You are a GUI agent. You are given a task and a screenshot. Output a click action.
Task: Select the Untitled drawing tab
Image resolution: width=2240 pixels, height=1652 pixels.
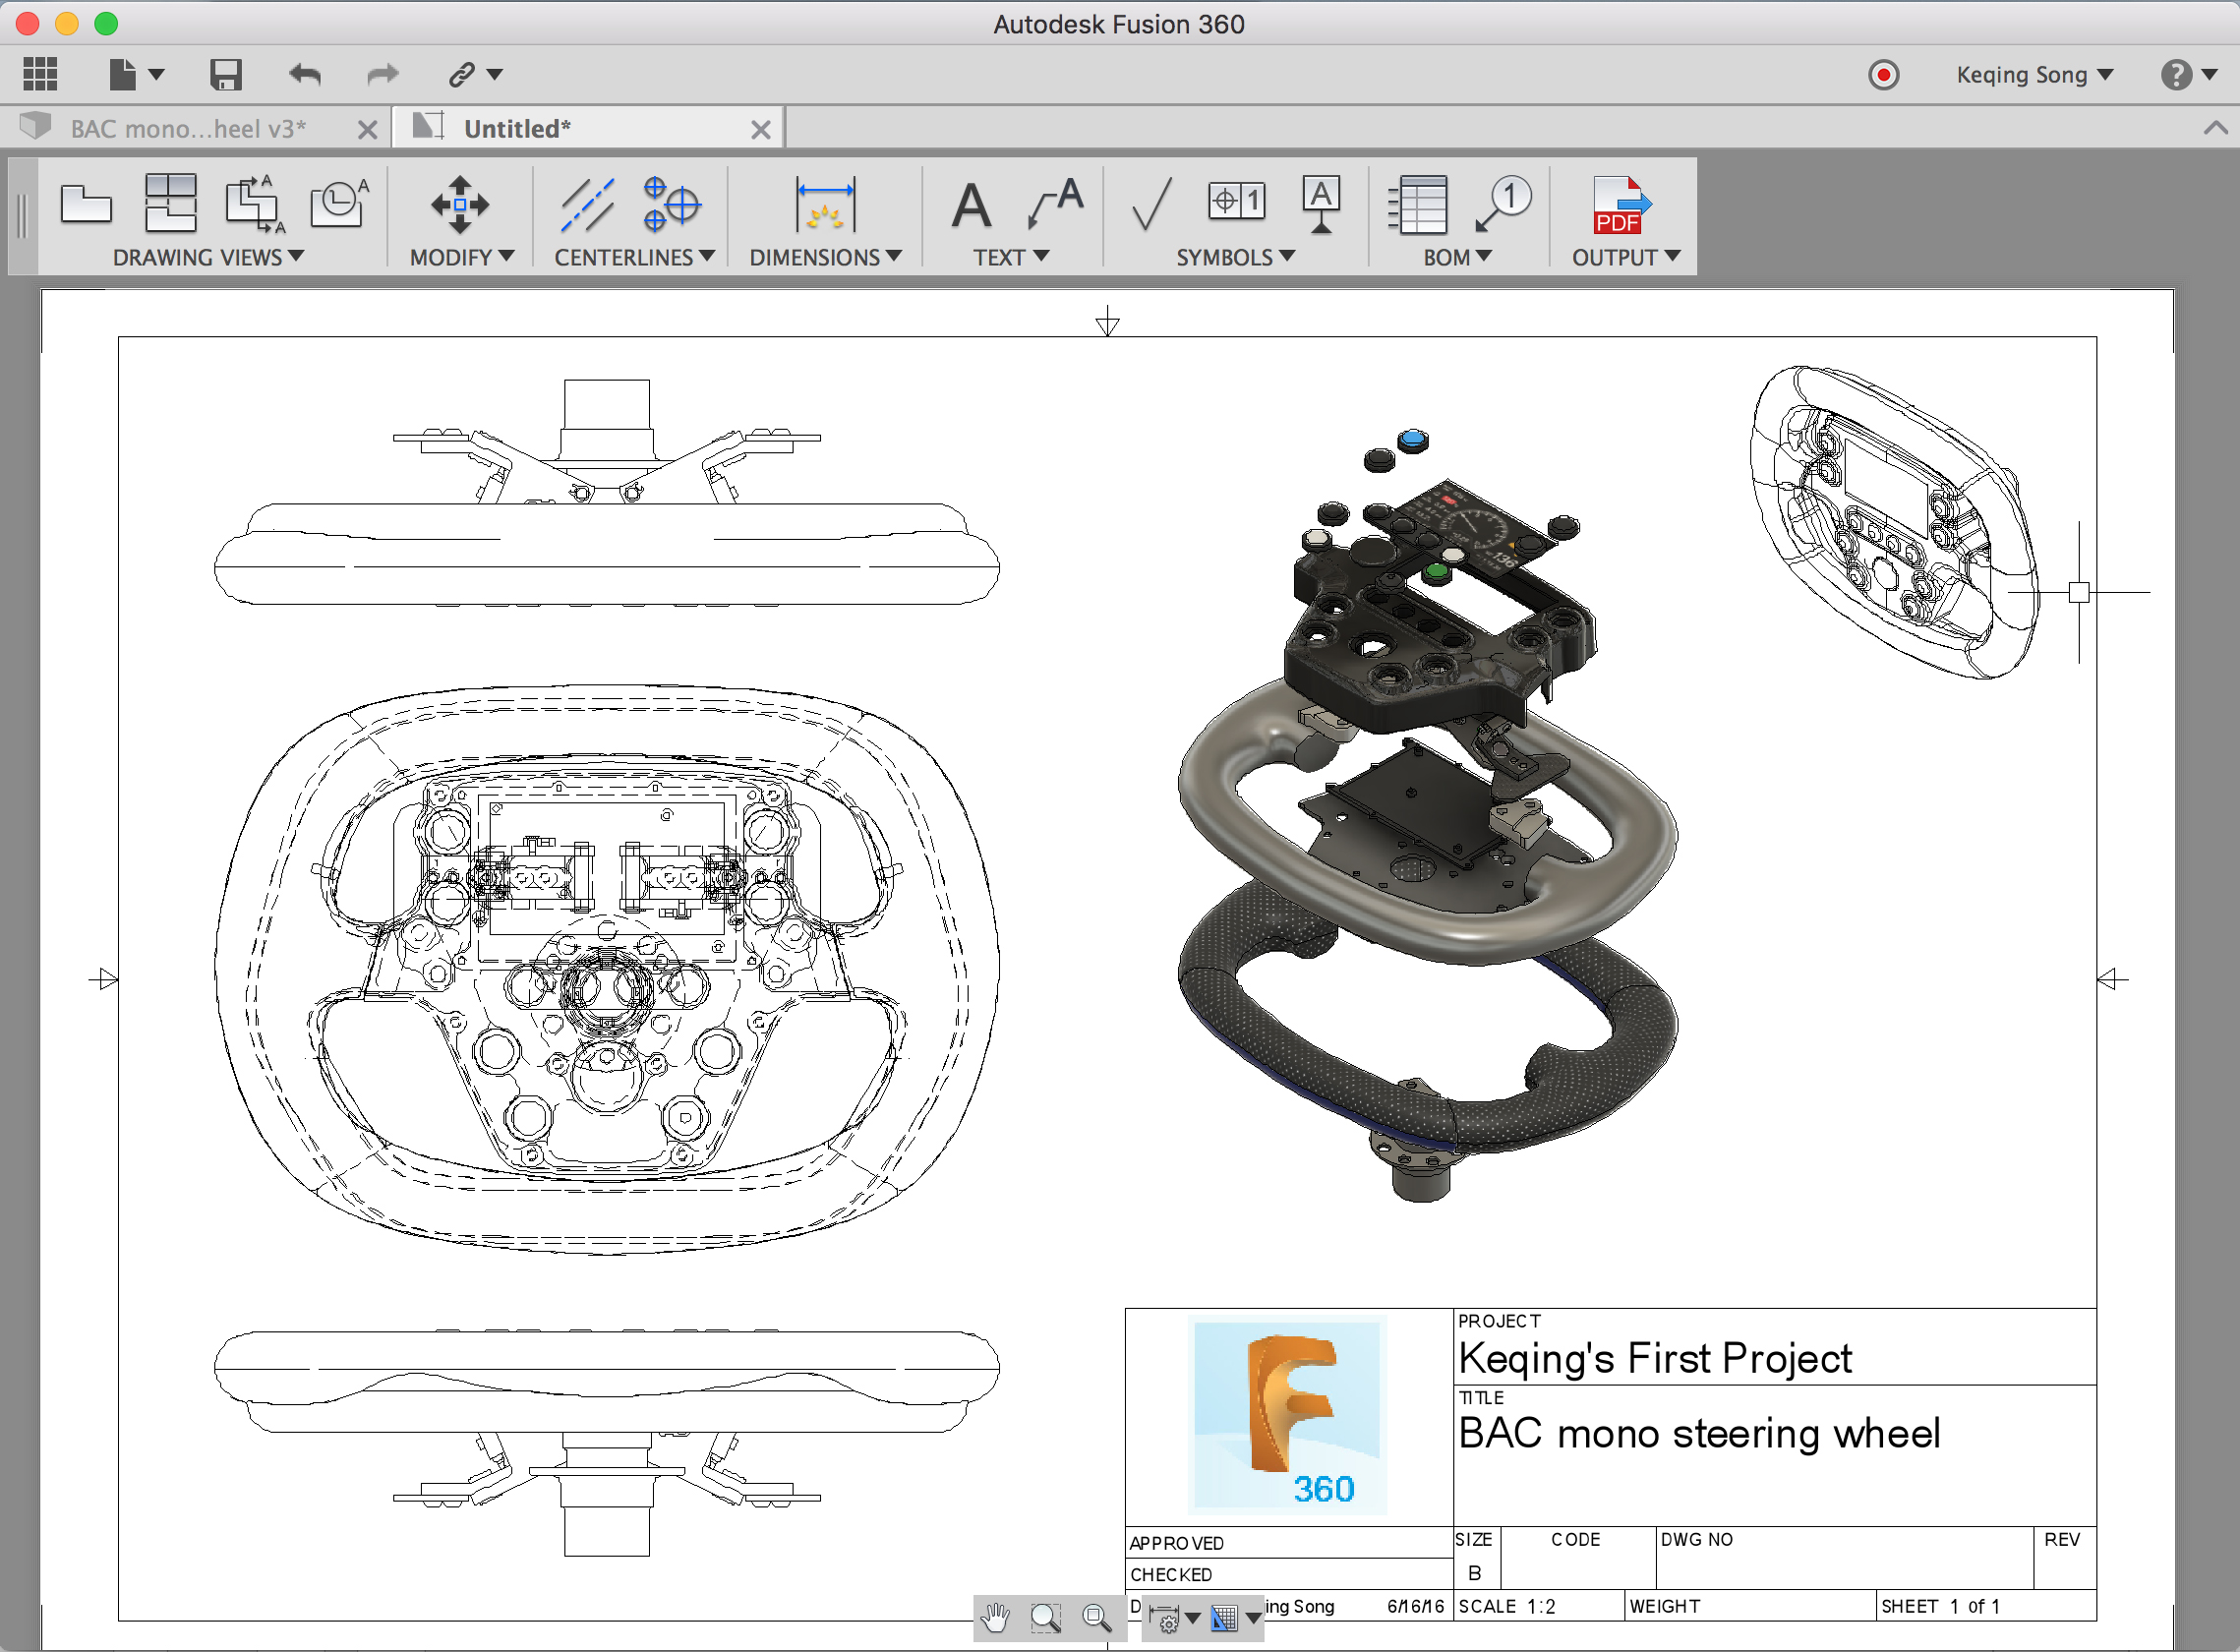tap(516, 129)
